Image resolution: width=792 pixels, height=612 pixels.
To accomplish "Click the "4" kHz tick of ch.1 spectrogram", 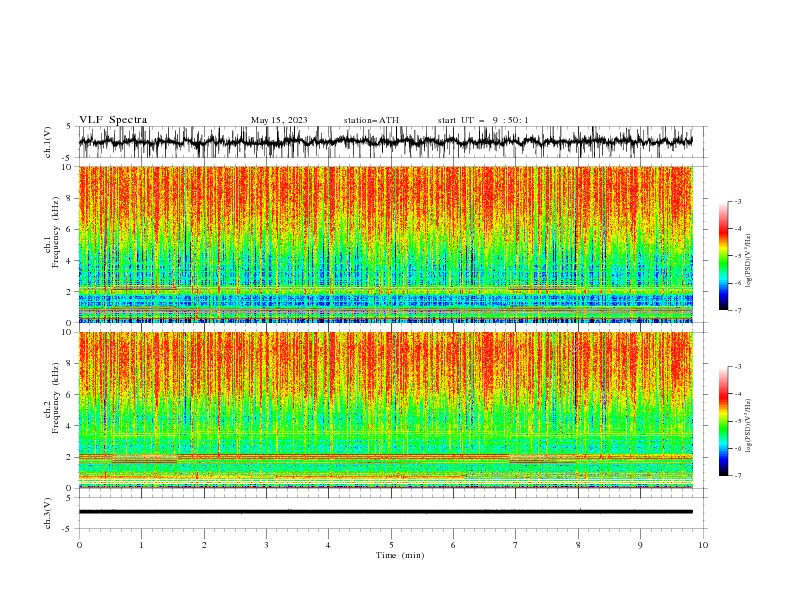I will click(x=69, y=261).
